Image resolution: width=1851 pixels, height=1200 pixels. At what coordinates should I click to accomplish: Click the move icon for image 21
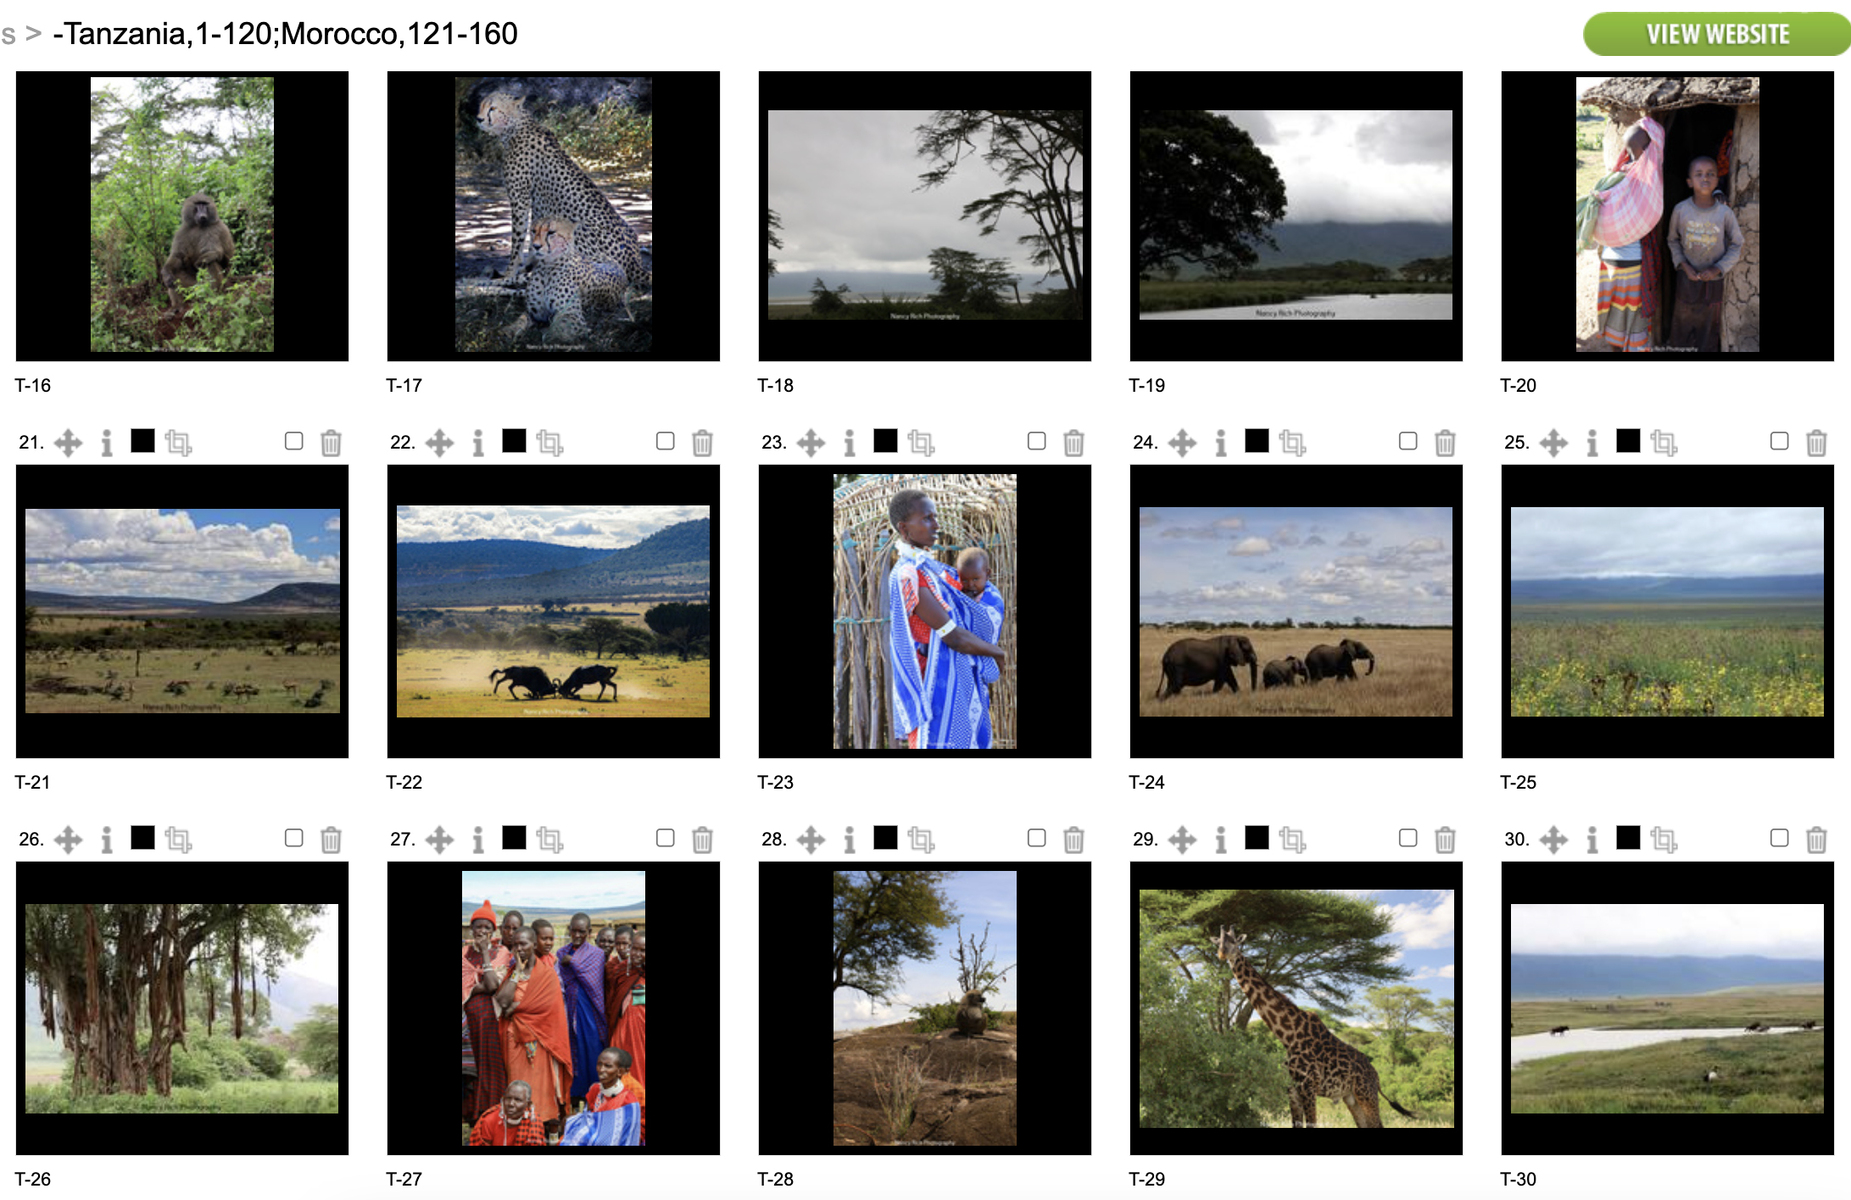[68, 442]
